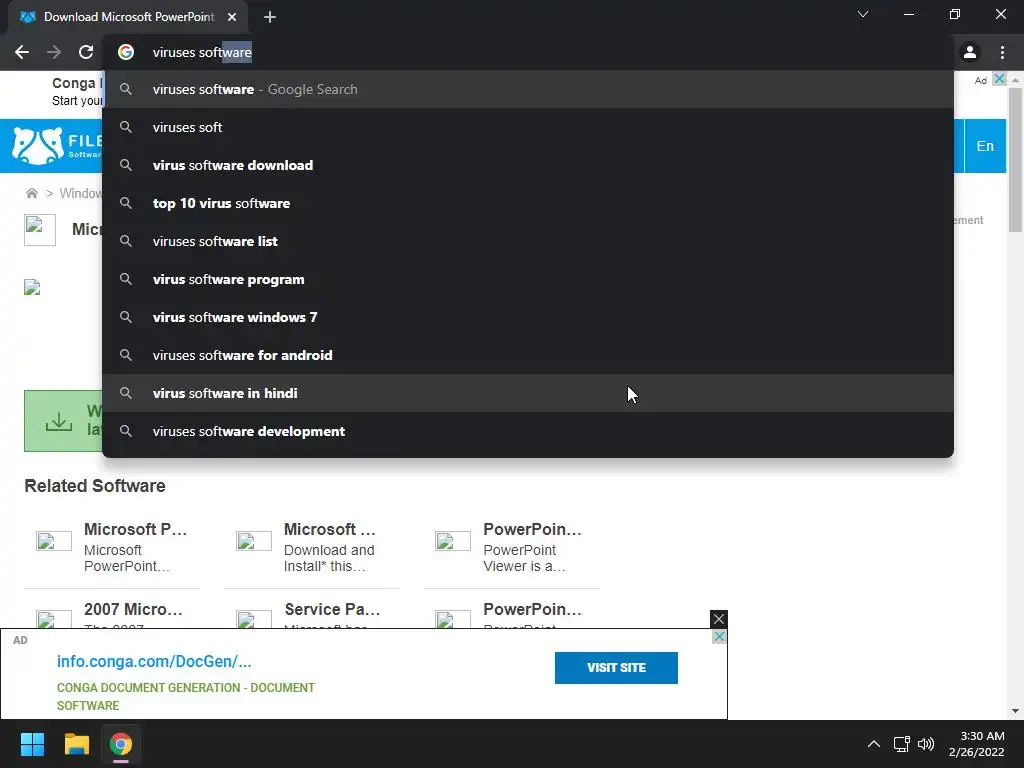Click the search icon beside 'virus software download'

coord(126,165)
